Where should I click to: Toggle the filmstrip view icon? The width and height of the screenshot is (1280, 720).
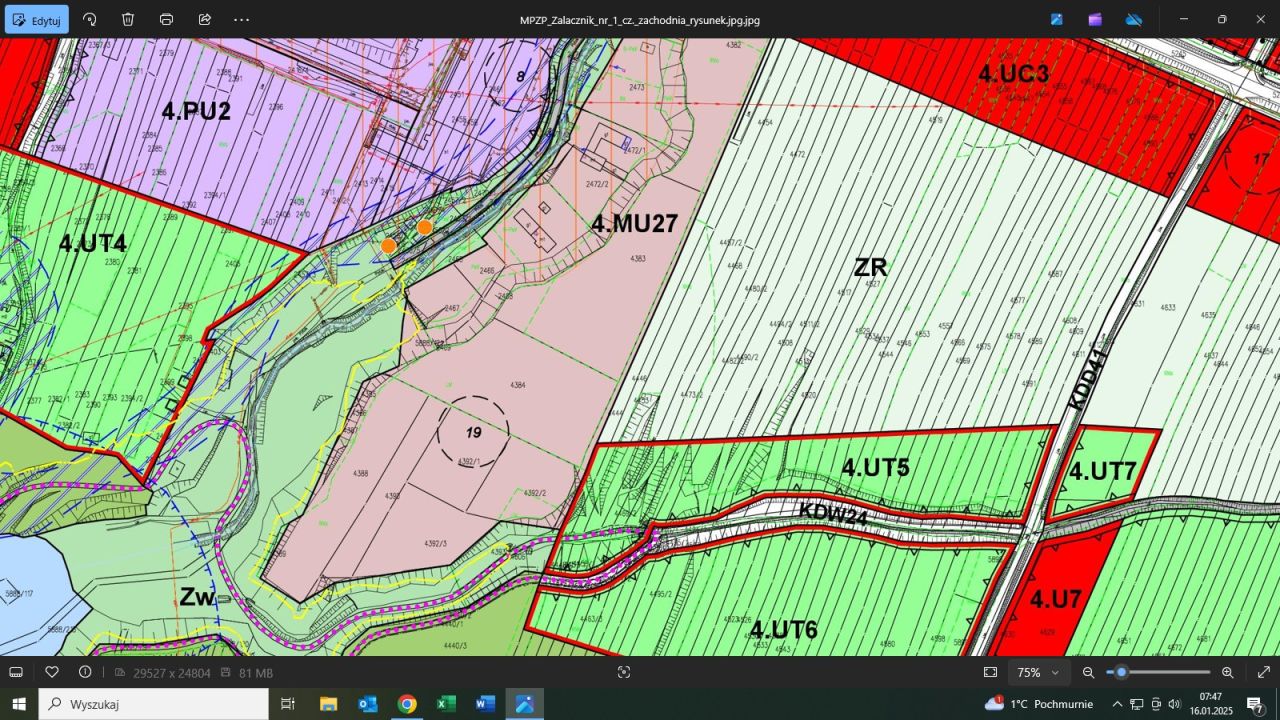click(16, 673)
